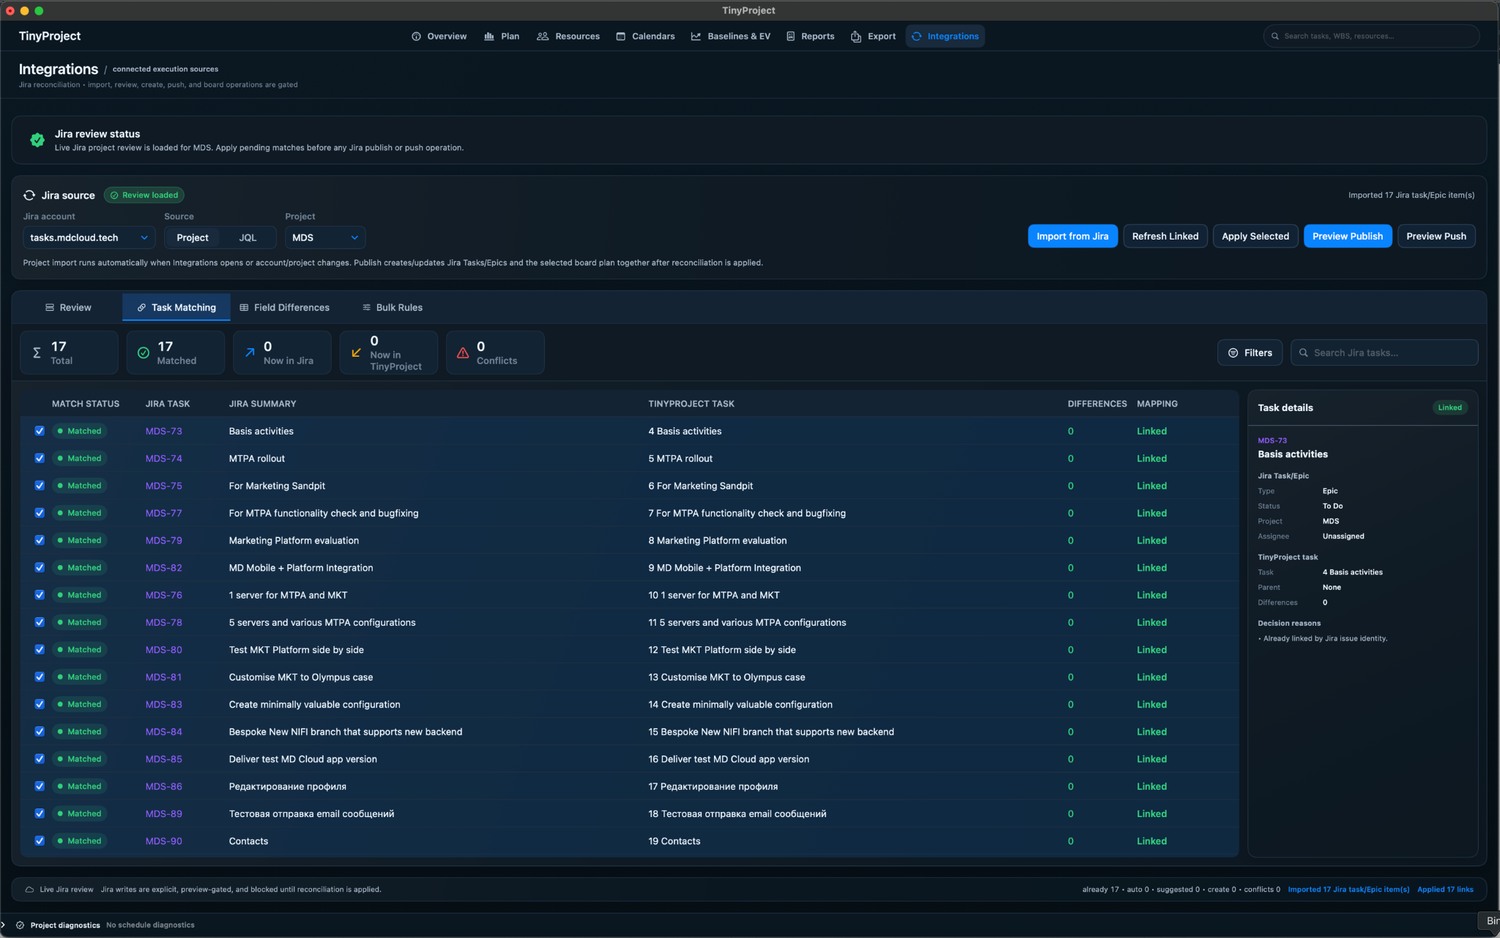Screen dimensions: 1500x938
Task: Click the Conflicts warning triangle icon
Action: point(463,353)
